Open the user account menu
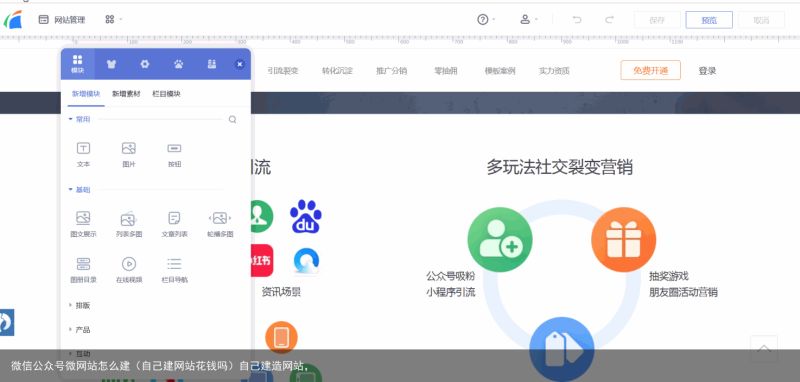 [525, 20]
